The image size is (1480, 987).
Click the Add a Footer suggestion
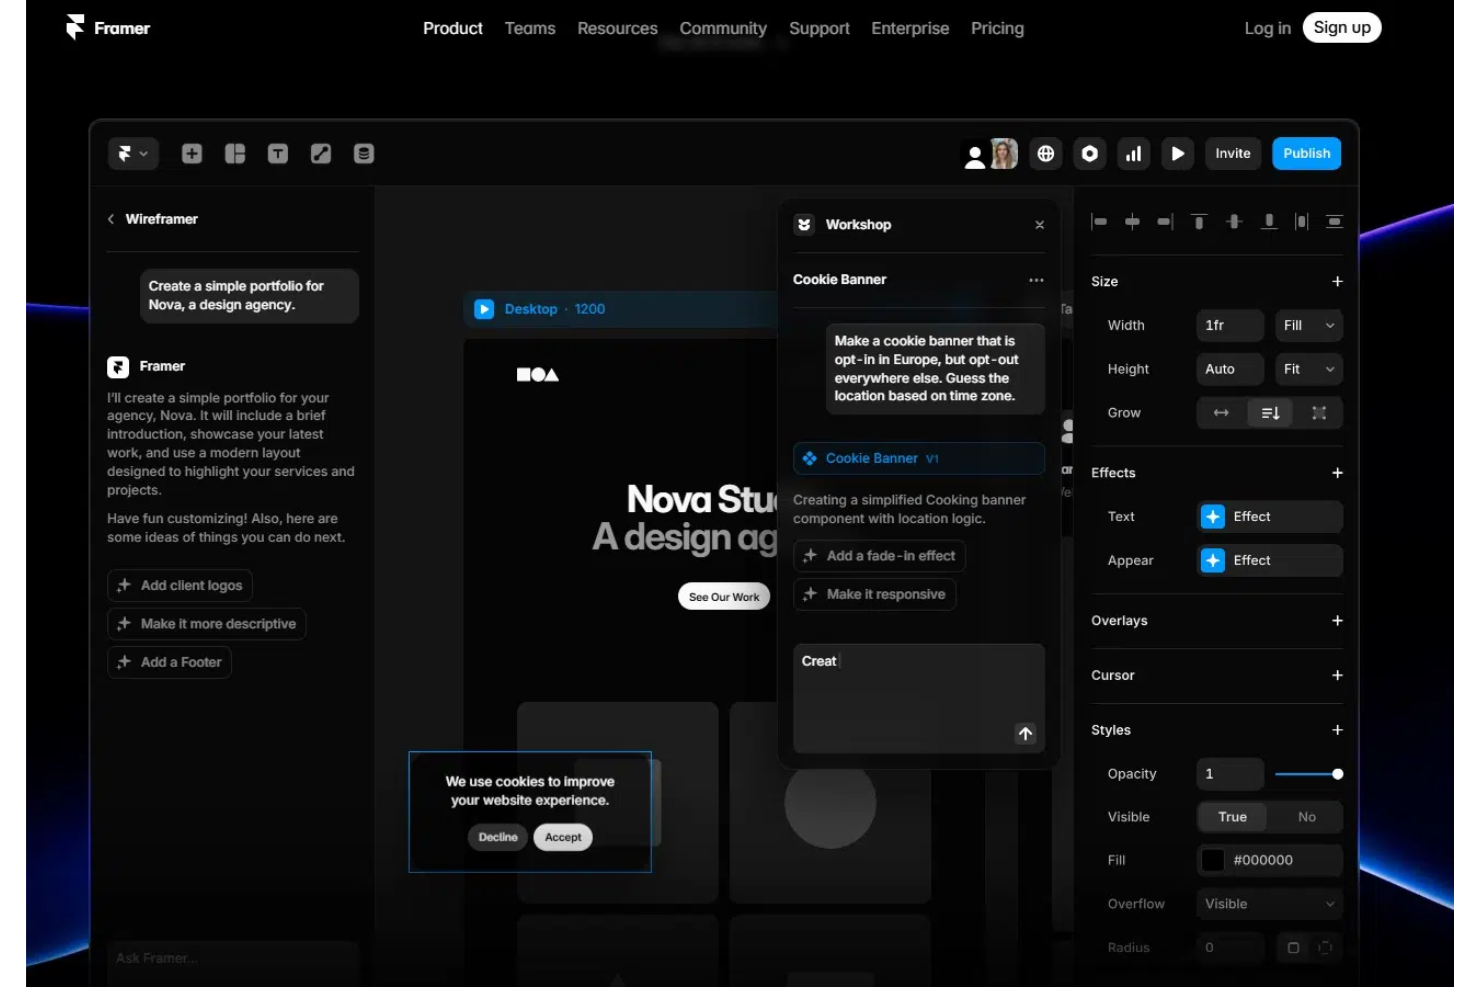[x=170, y=662]
